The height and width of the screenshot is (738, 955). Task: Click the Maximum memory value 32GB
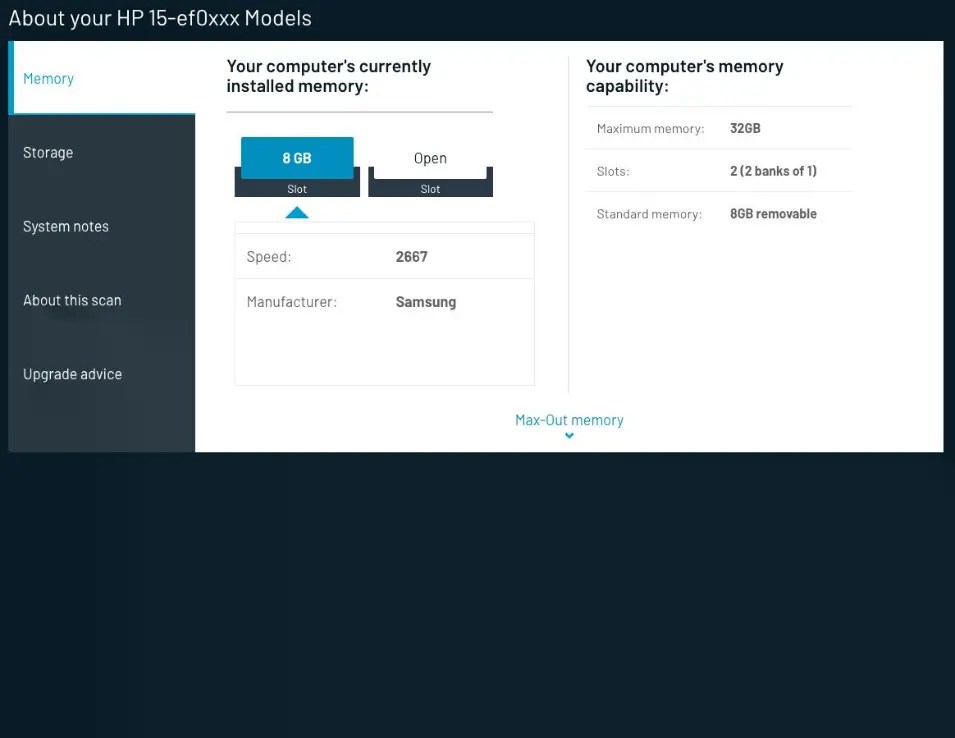[x=745, y=128]
